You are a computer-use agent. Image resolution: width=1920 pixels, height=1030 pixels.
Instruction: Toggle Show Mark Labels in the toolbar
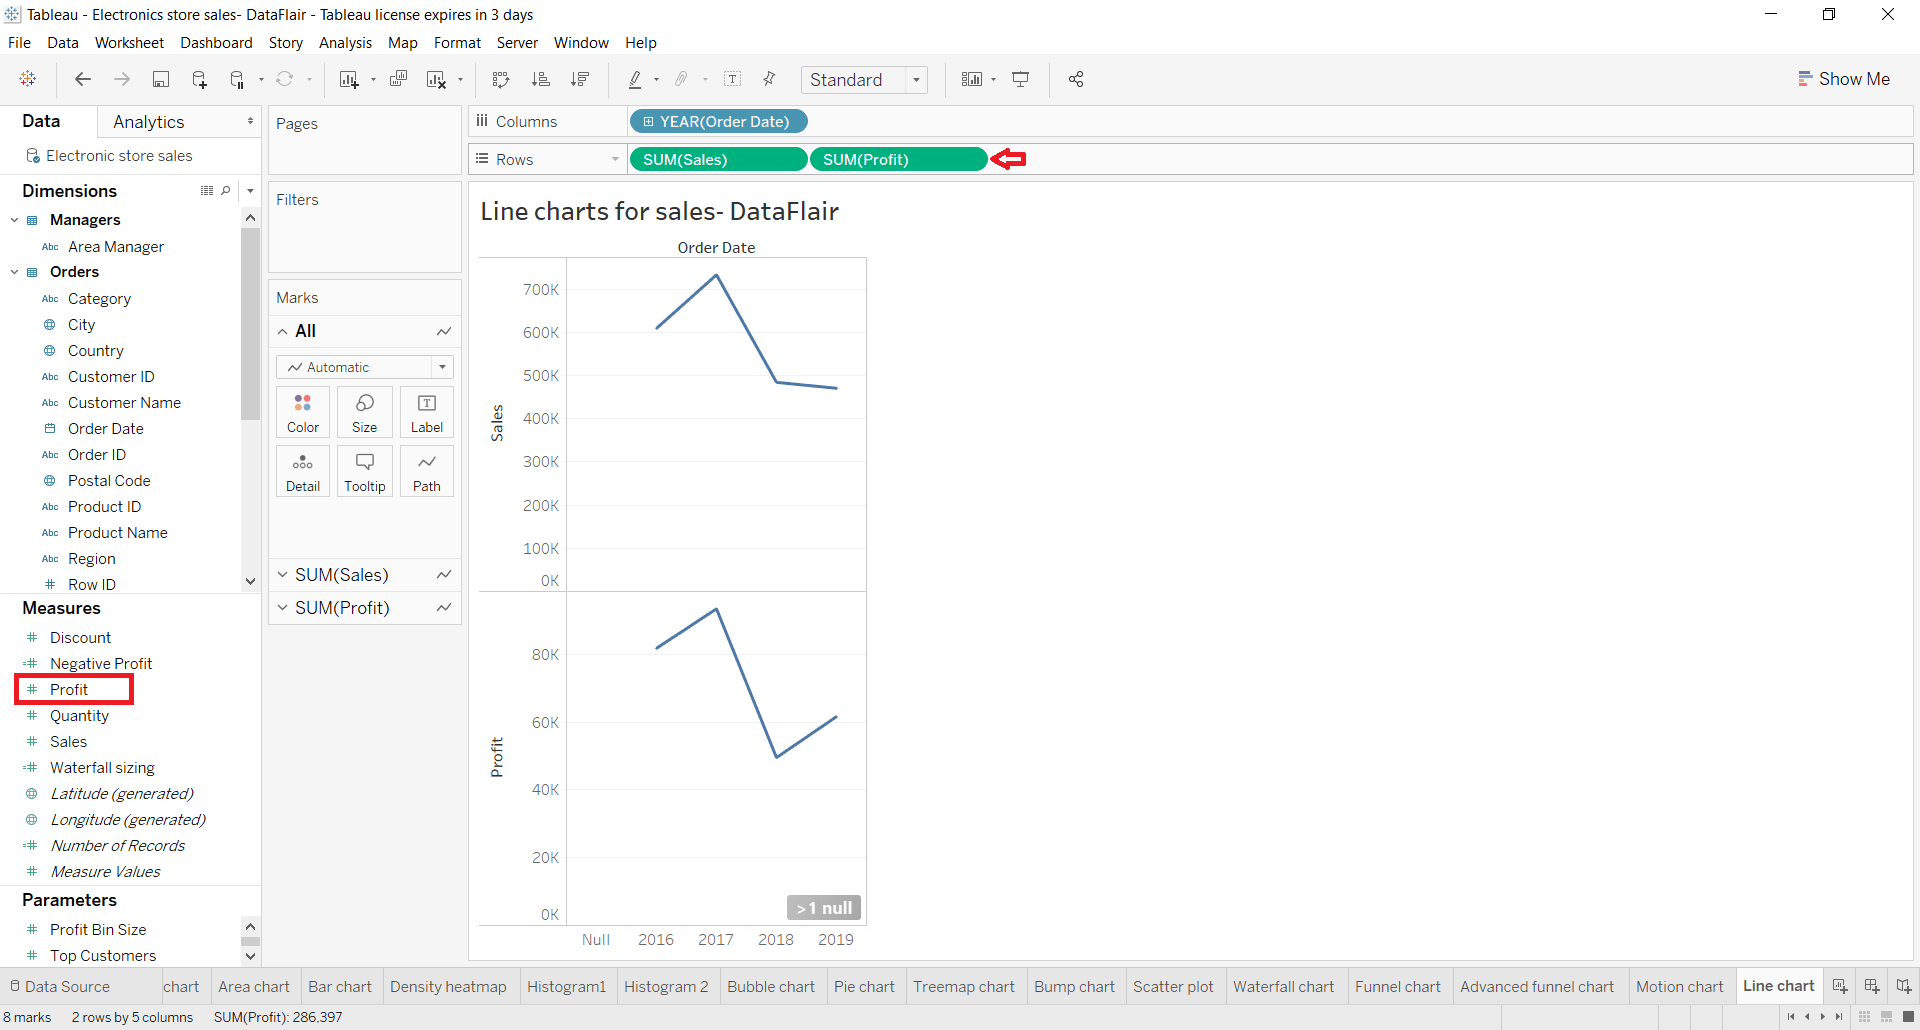pyautogui.click(x=733, y=79)
